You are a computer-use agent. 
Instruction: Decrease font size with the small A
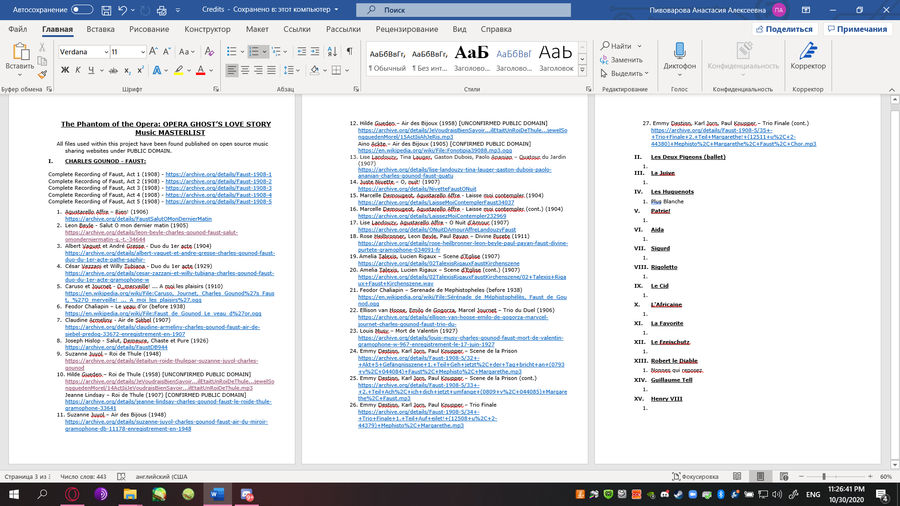166,52
